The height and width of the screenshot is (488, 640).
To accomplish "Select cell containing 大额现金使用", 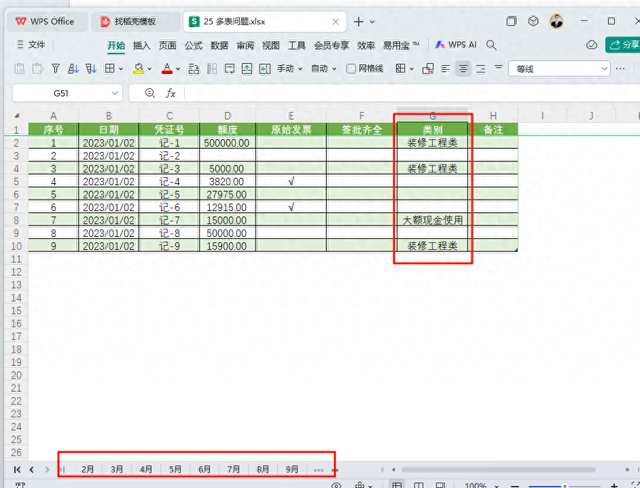I will 432,220.
